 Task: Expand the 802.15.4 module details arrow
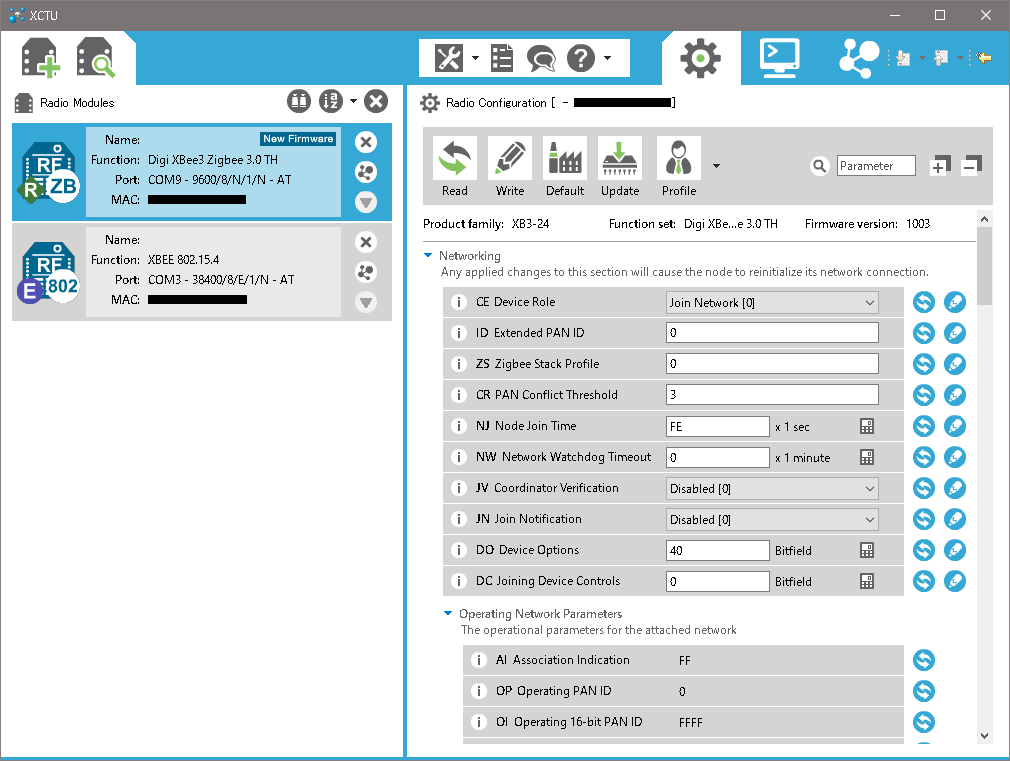(366, 302)
